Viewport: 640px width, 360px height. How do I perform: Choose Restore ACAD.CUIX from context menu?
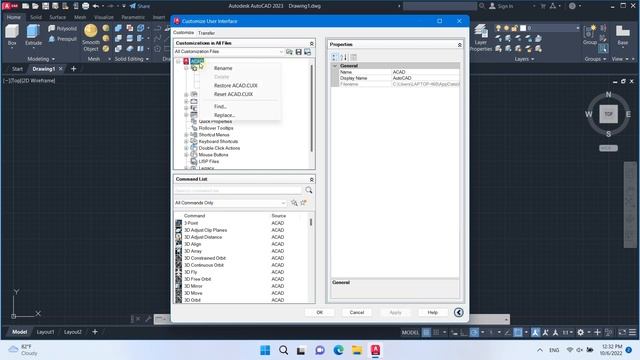click(x=236, y=86)
